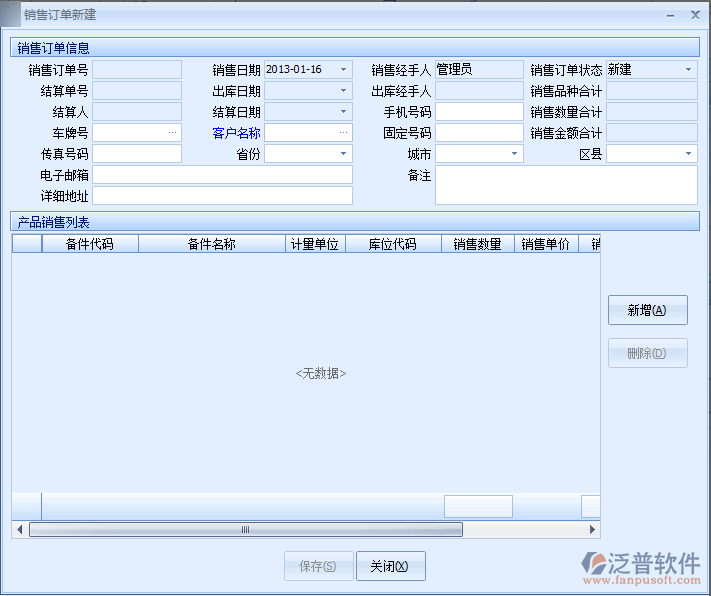
Task: Click the 车牌号 lookup ellipsis icon
Action: 172,133
